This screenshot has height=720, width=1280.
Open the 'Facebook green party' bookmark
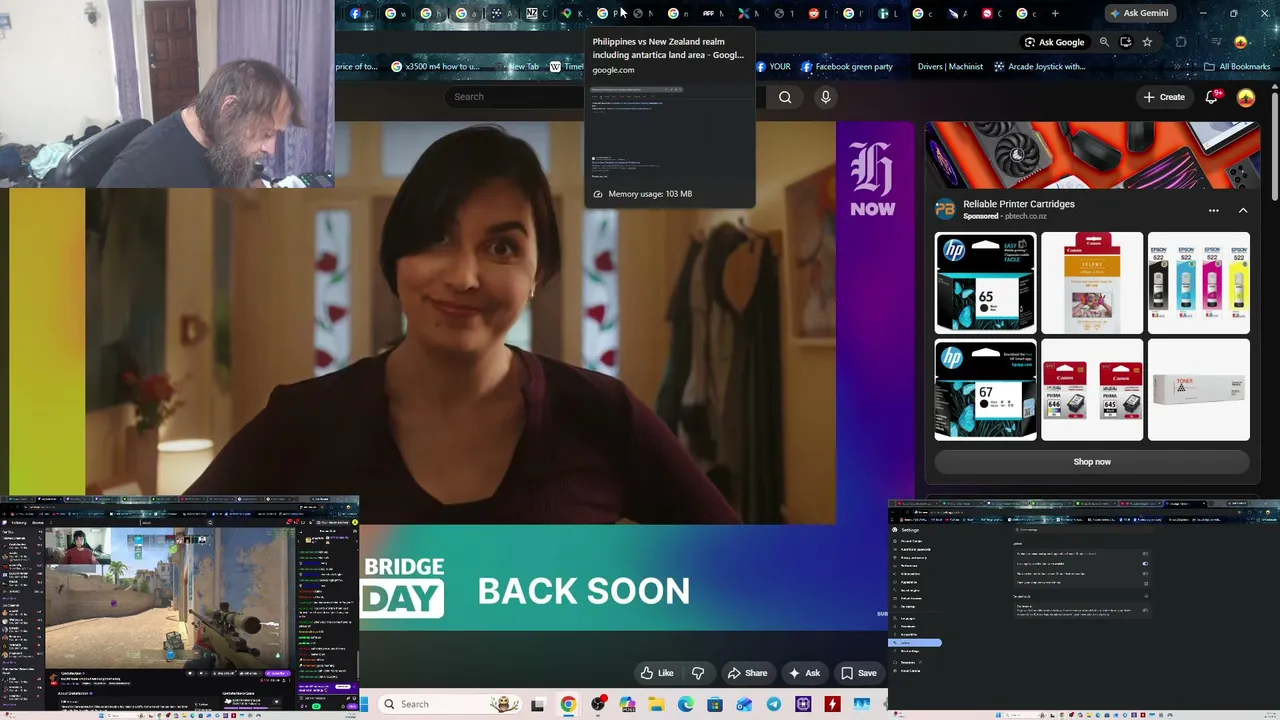coord(846,67)
